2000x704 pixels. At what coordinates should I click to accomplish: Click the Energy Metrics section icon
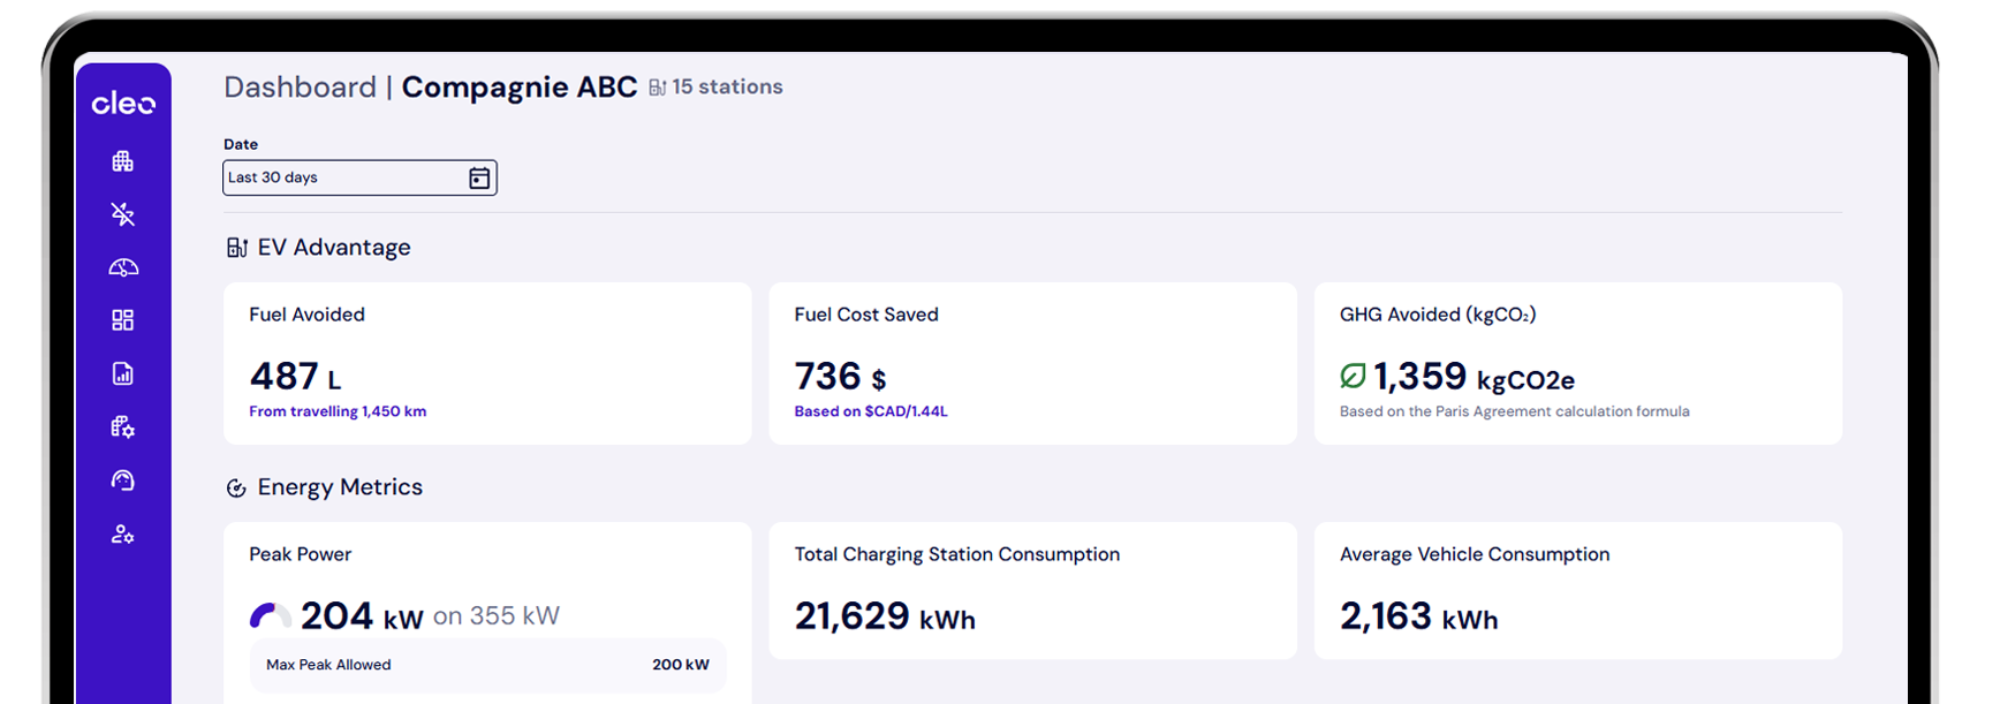coord(236,488)
